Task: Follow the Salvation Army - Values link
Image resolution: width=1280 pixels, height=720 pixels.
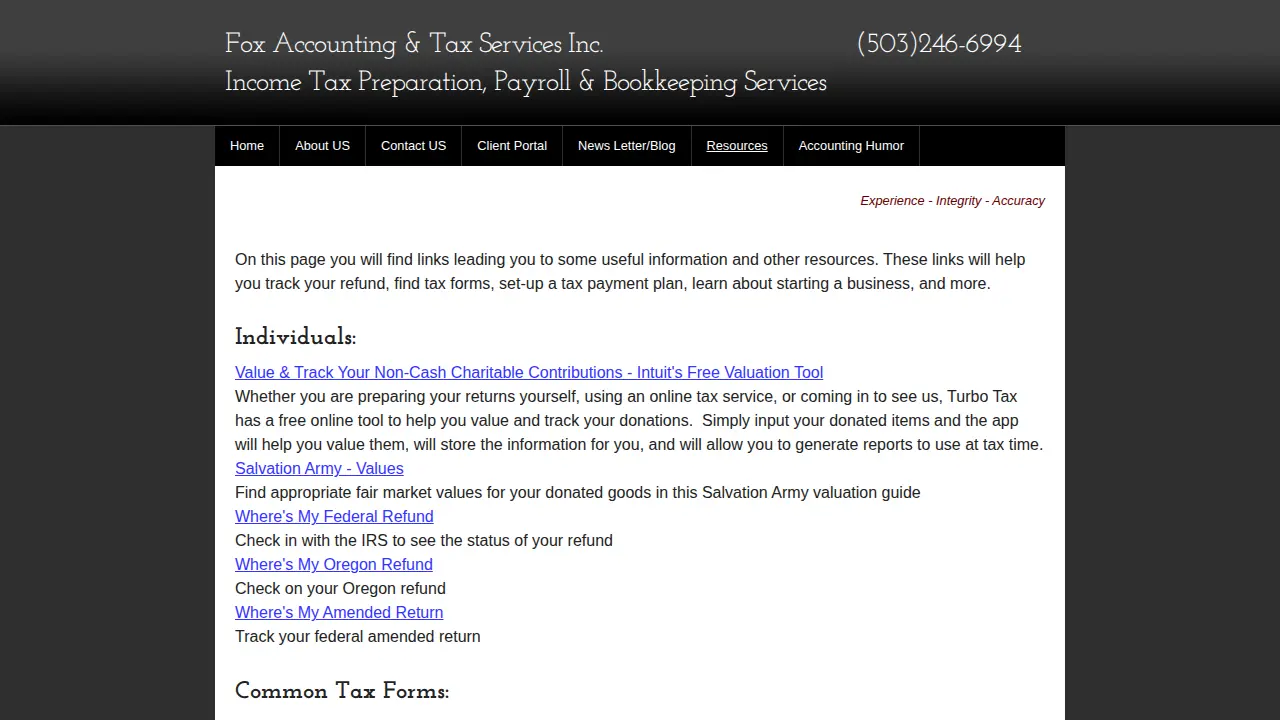Action: [319, 468]
